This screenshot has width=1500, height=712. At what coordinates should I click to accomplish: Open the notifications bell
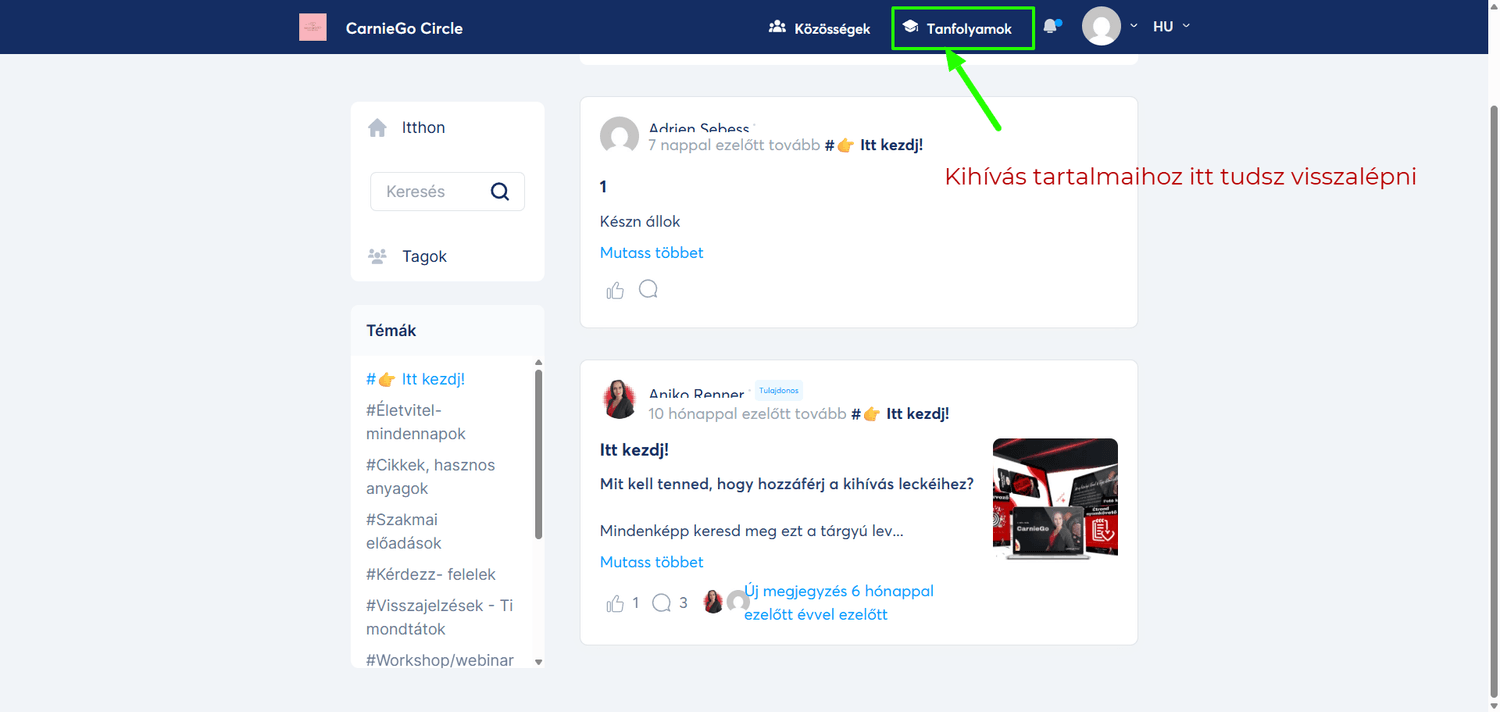[x=1050, y=27]
